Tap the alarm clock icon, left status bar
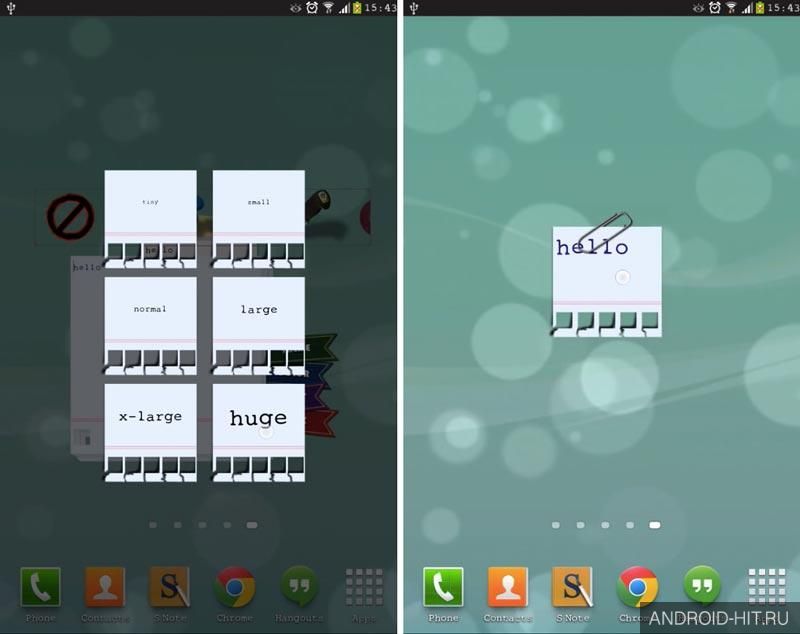 pos(312,7)
